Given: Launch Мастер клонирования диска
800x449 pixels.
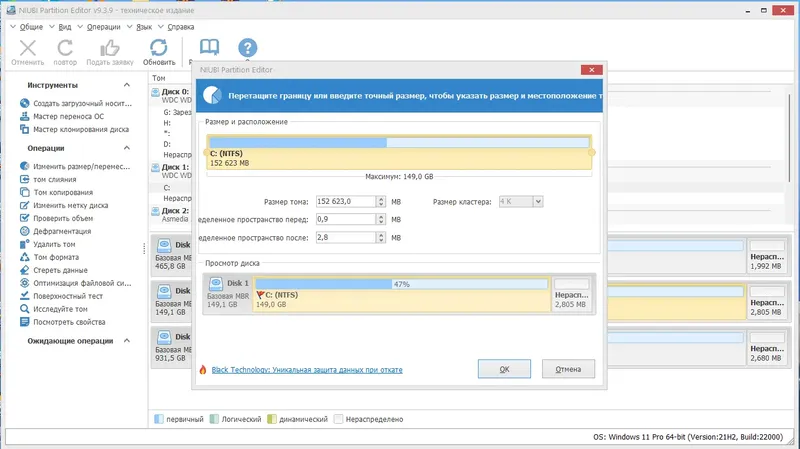Looking at the screenshot, I should [74, 129].
